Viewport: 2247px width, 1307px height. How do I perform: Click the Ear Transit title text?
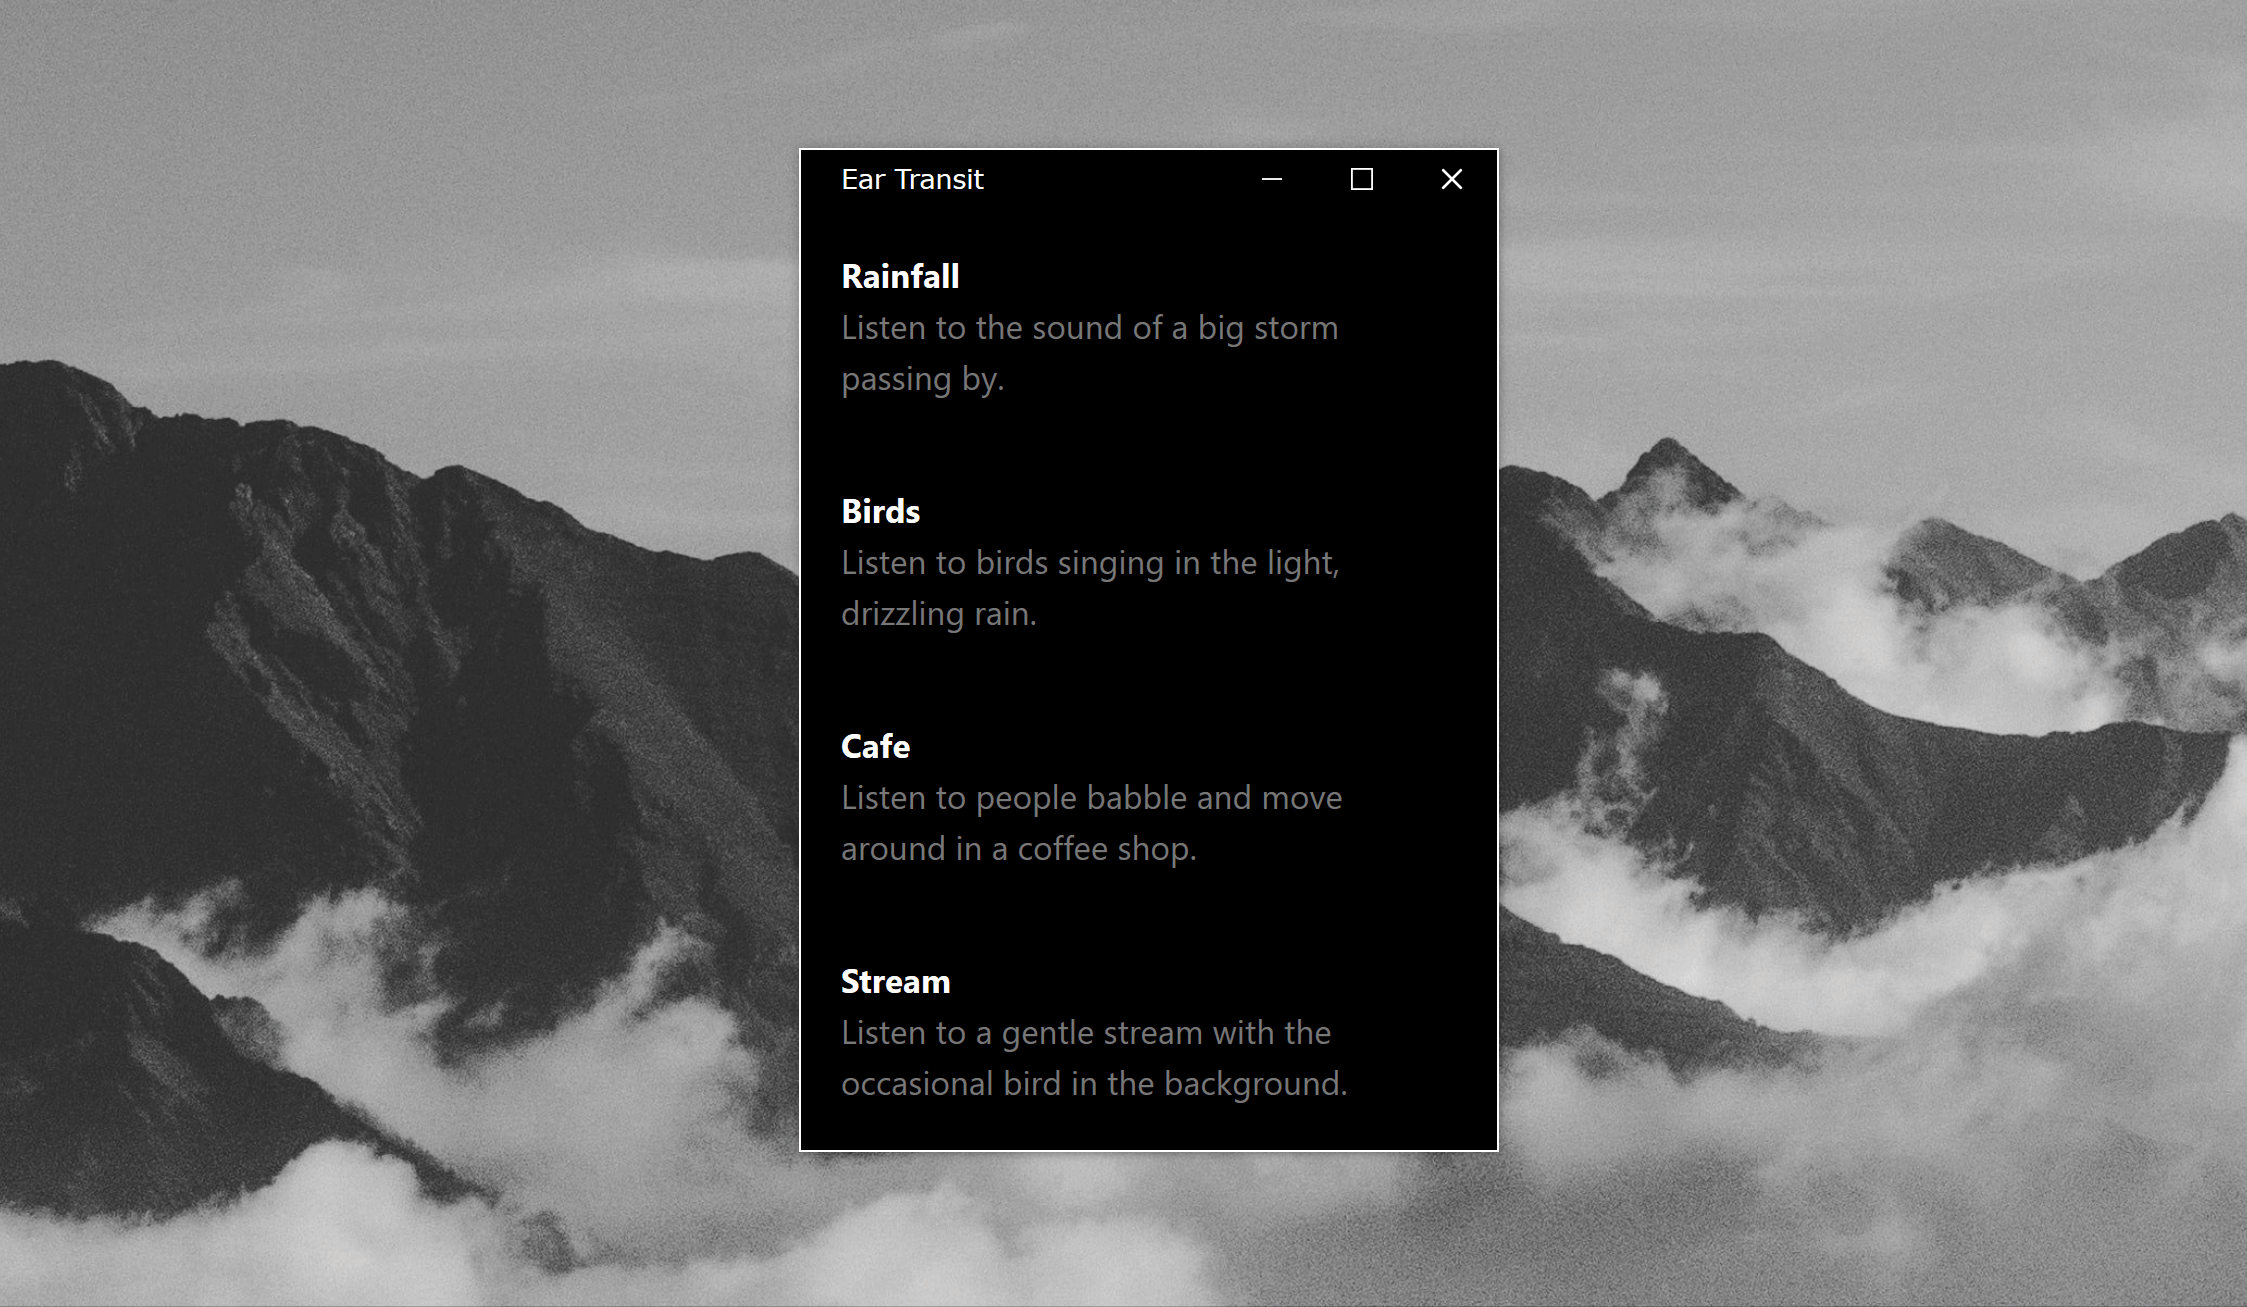coord(912,180)
